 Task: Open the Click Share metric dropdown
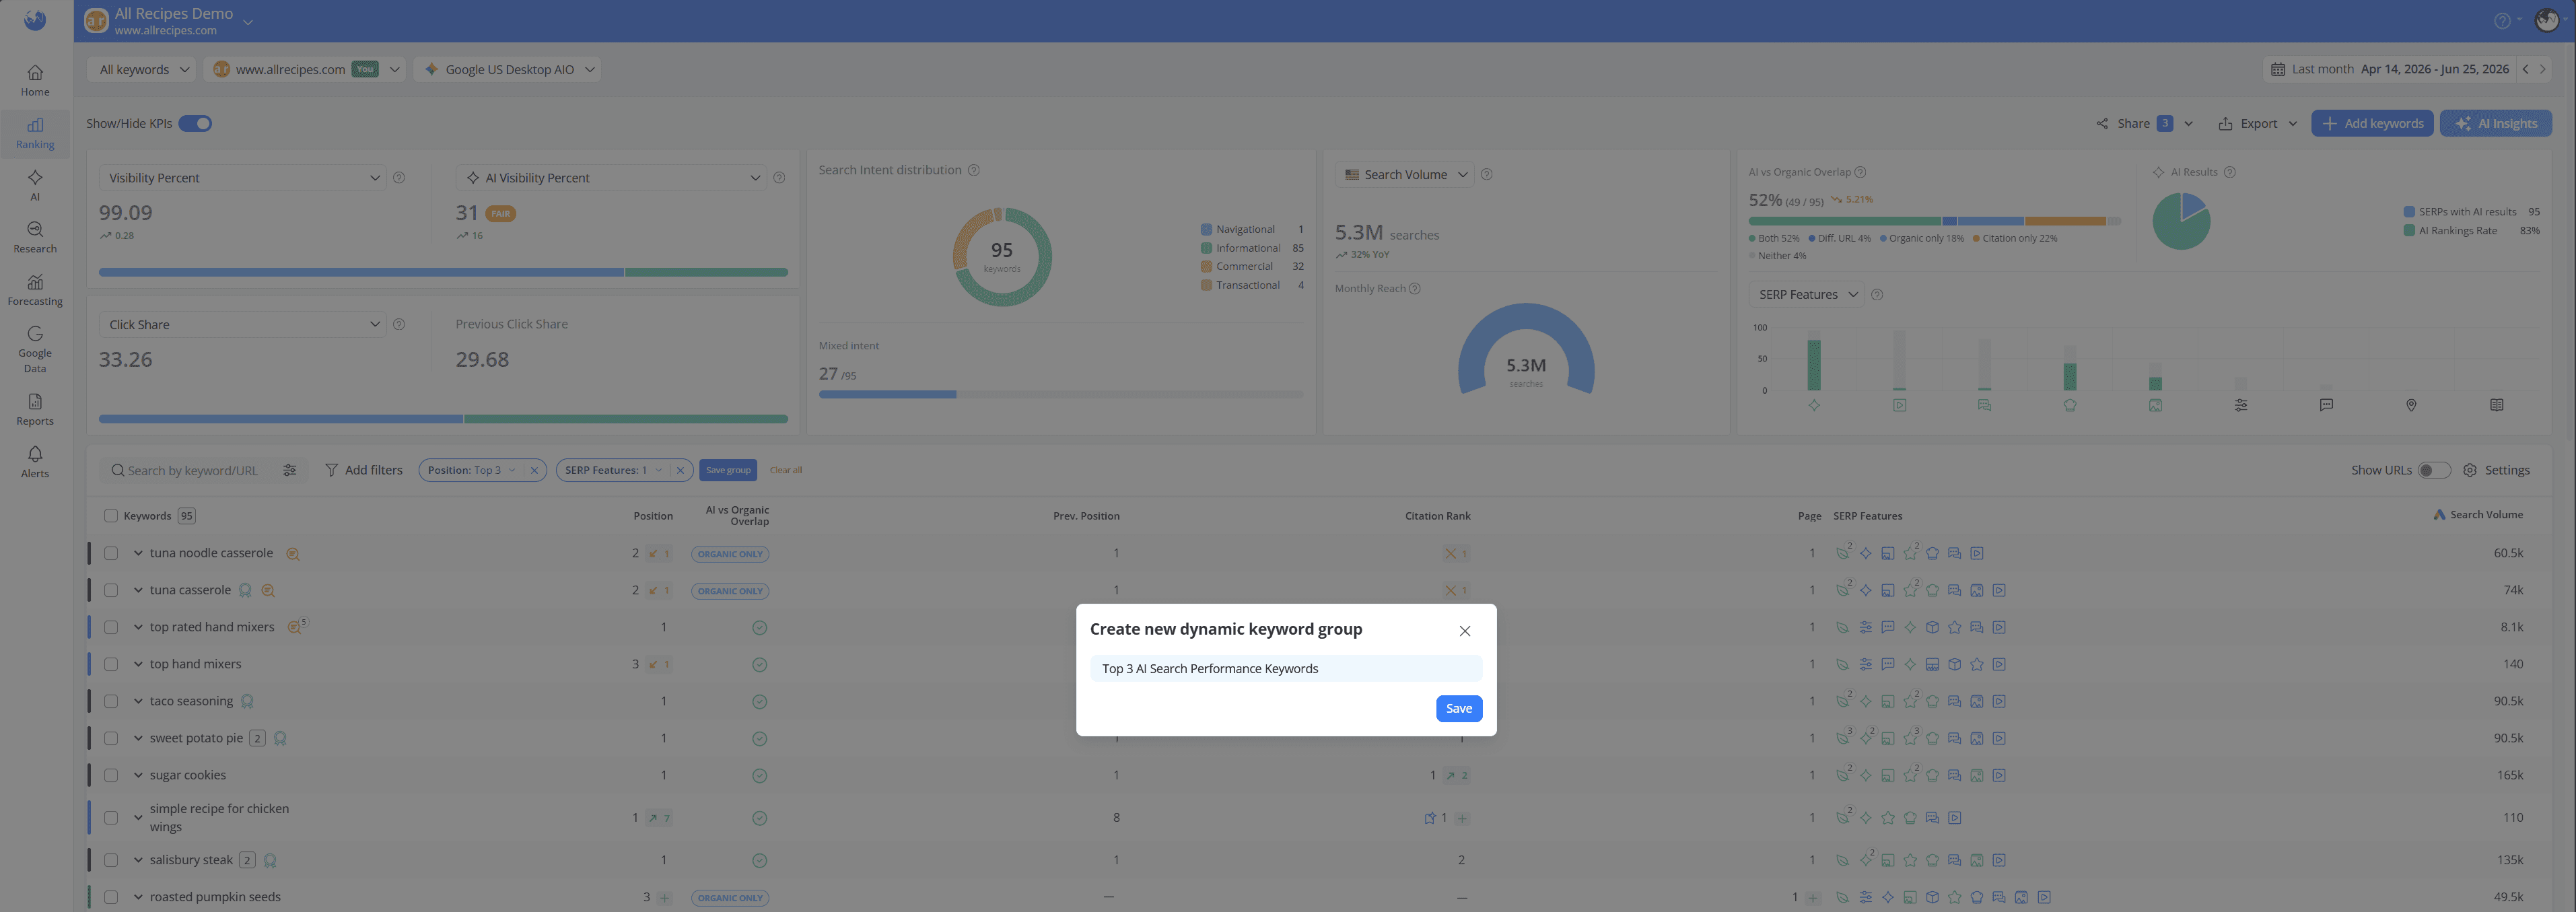[x=243, y=325]
